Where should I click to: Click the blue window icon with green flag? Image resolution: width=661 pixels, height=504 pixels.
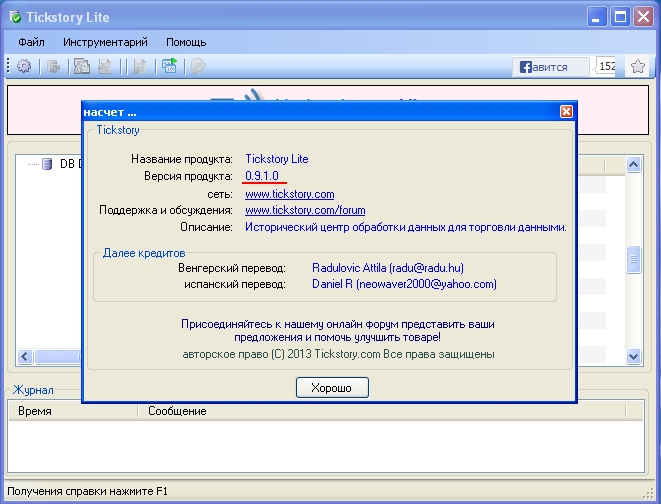(169, 66)
